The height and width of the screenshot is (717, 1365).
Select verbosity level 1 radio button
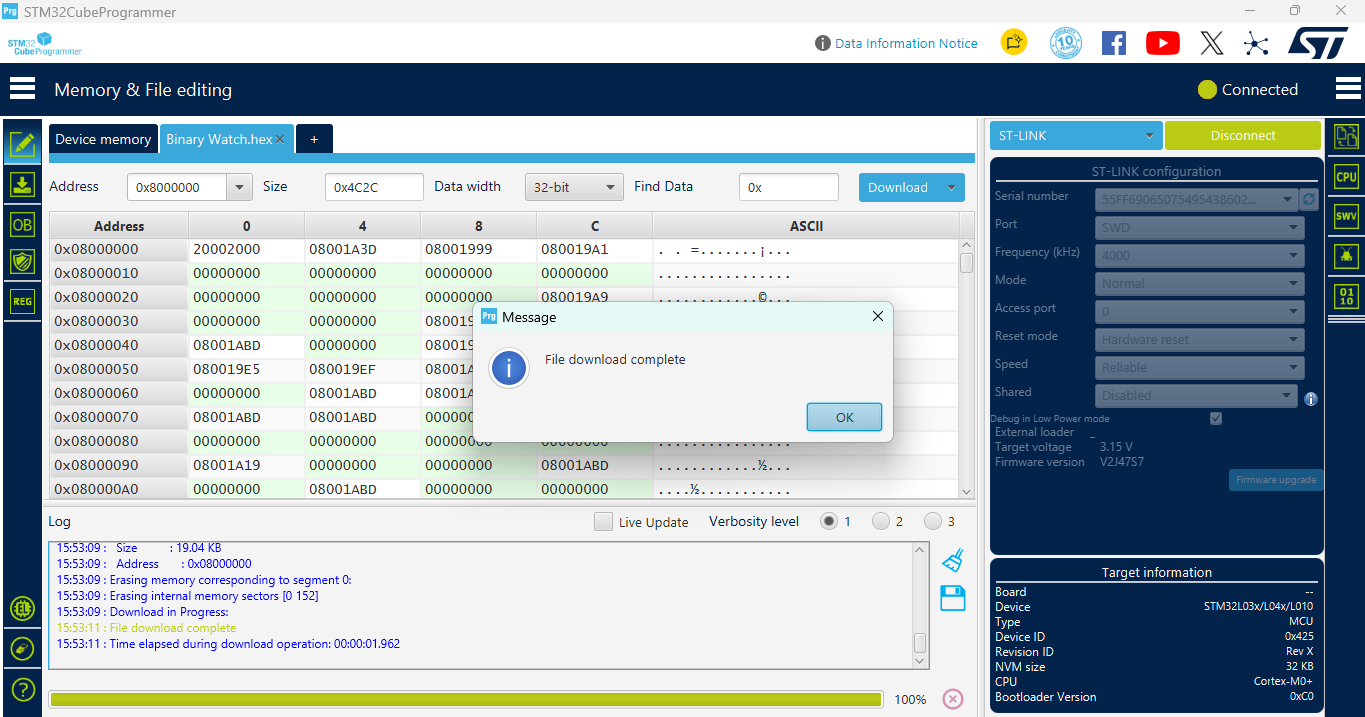tap(829, 521)
